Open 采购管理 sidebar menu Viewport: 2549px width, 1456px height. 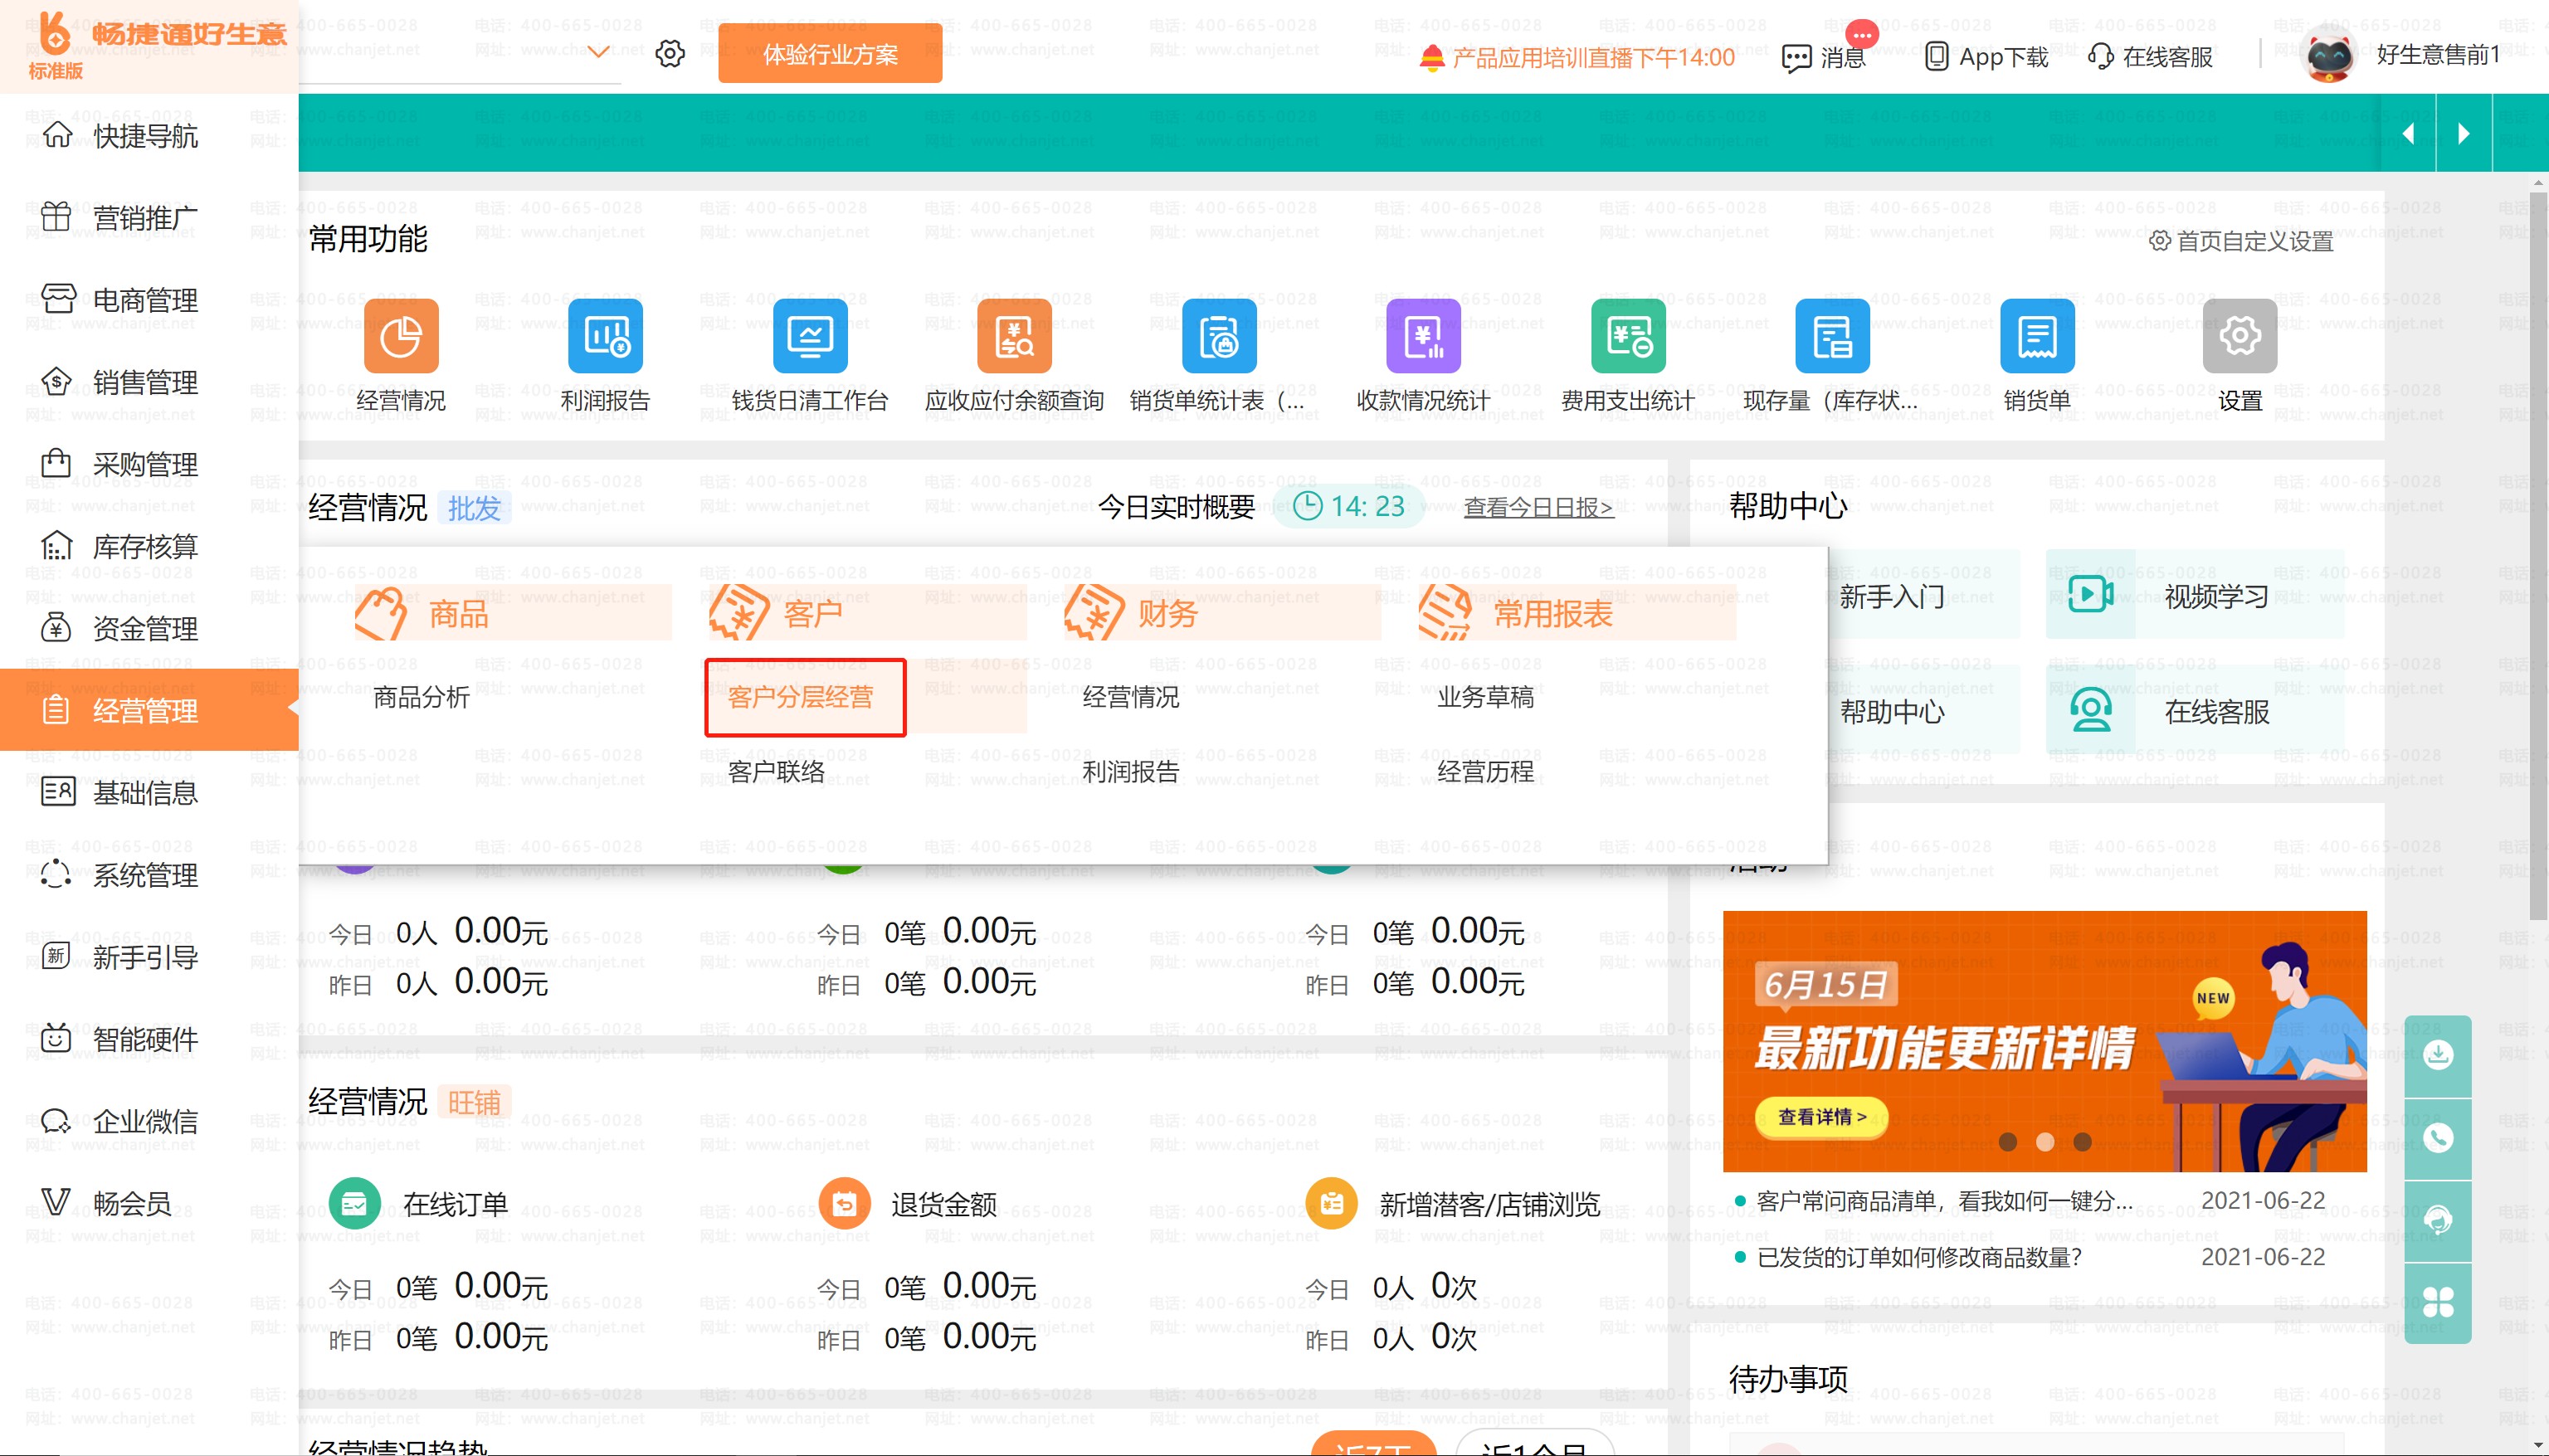(149, 464)
